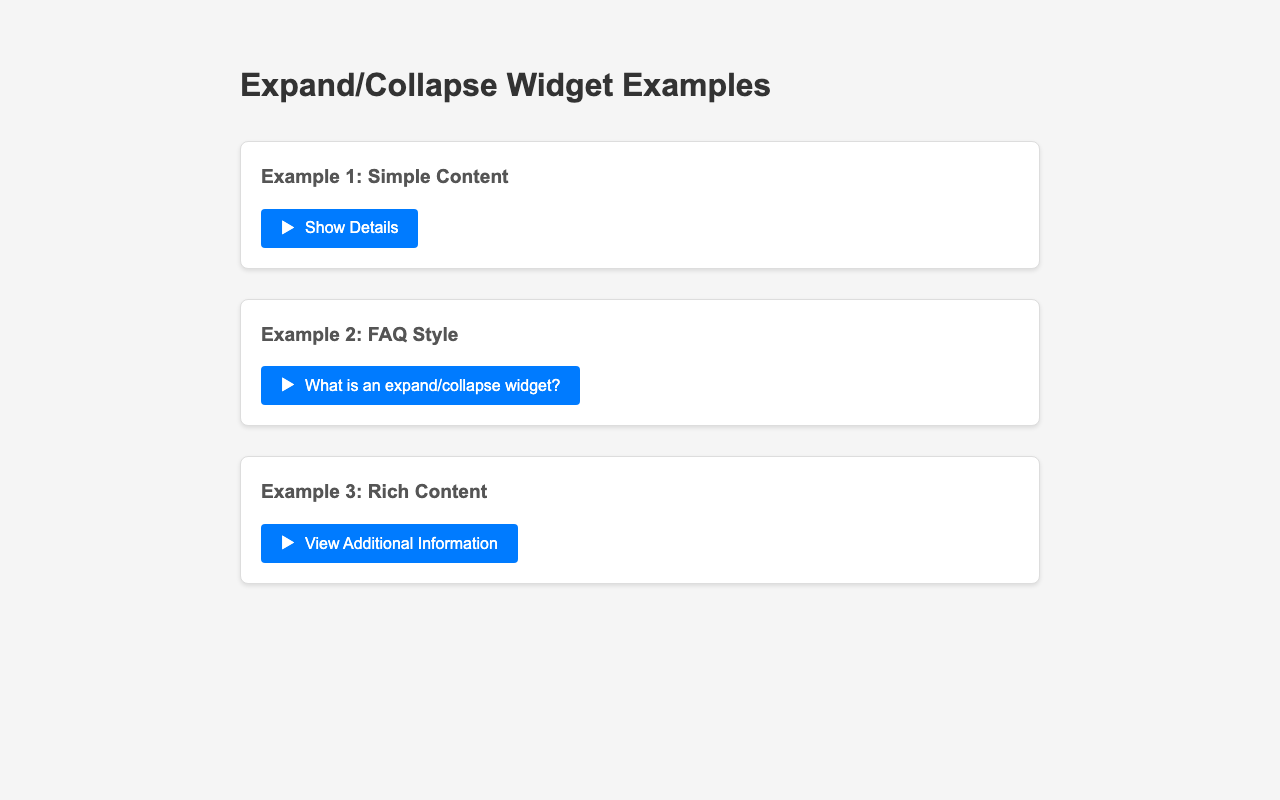Click the "Example 3: Rich Content" heading

[373, 492]
